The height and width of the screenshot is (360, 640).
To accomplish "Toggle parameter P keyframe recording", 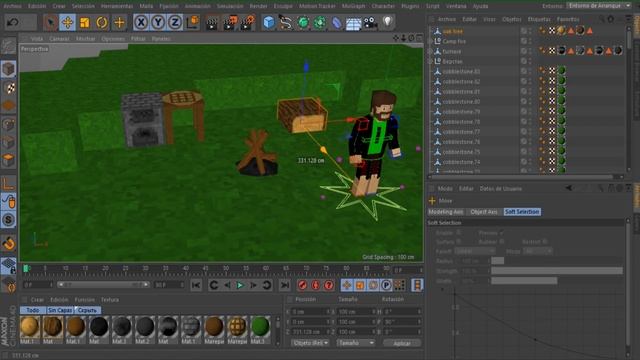I will click(386, 285).
